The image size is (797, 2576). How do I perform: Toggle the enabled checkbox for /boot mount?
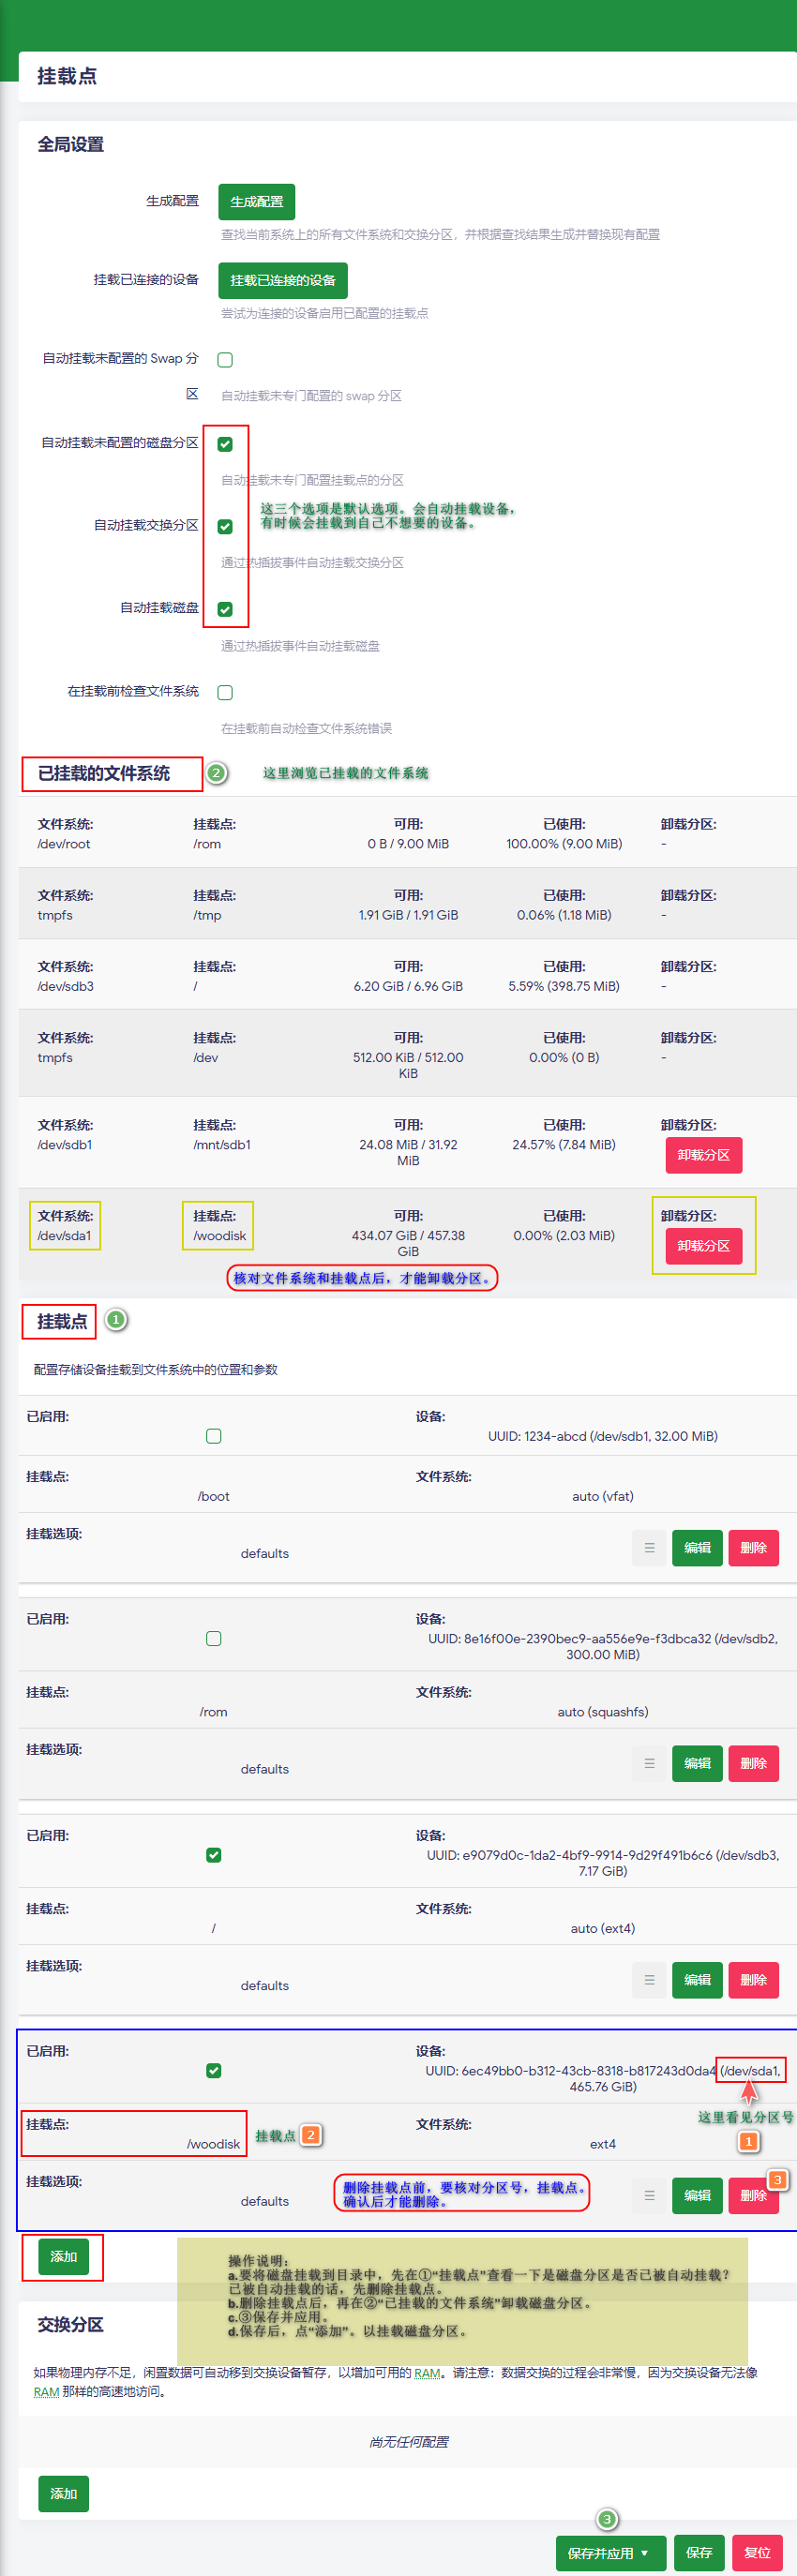pyautogui.click(x=213, y=1436)
